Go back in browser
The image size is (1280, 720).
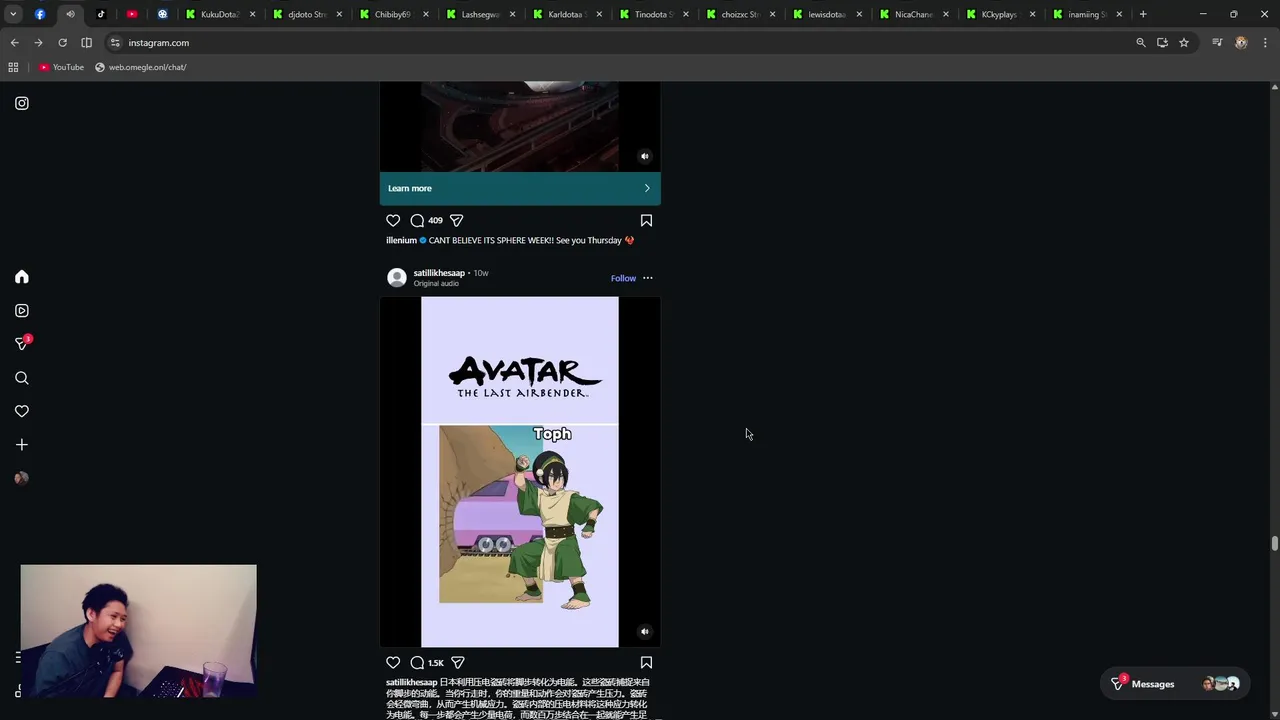14,43
